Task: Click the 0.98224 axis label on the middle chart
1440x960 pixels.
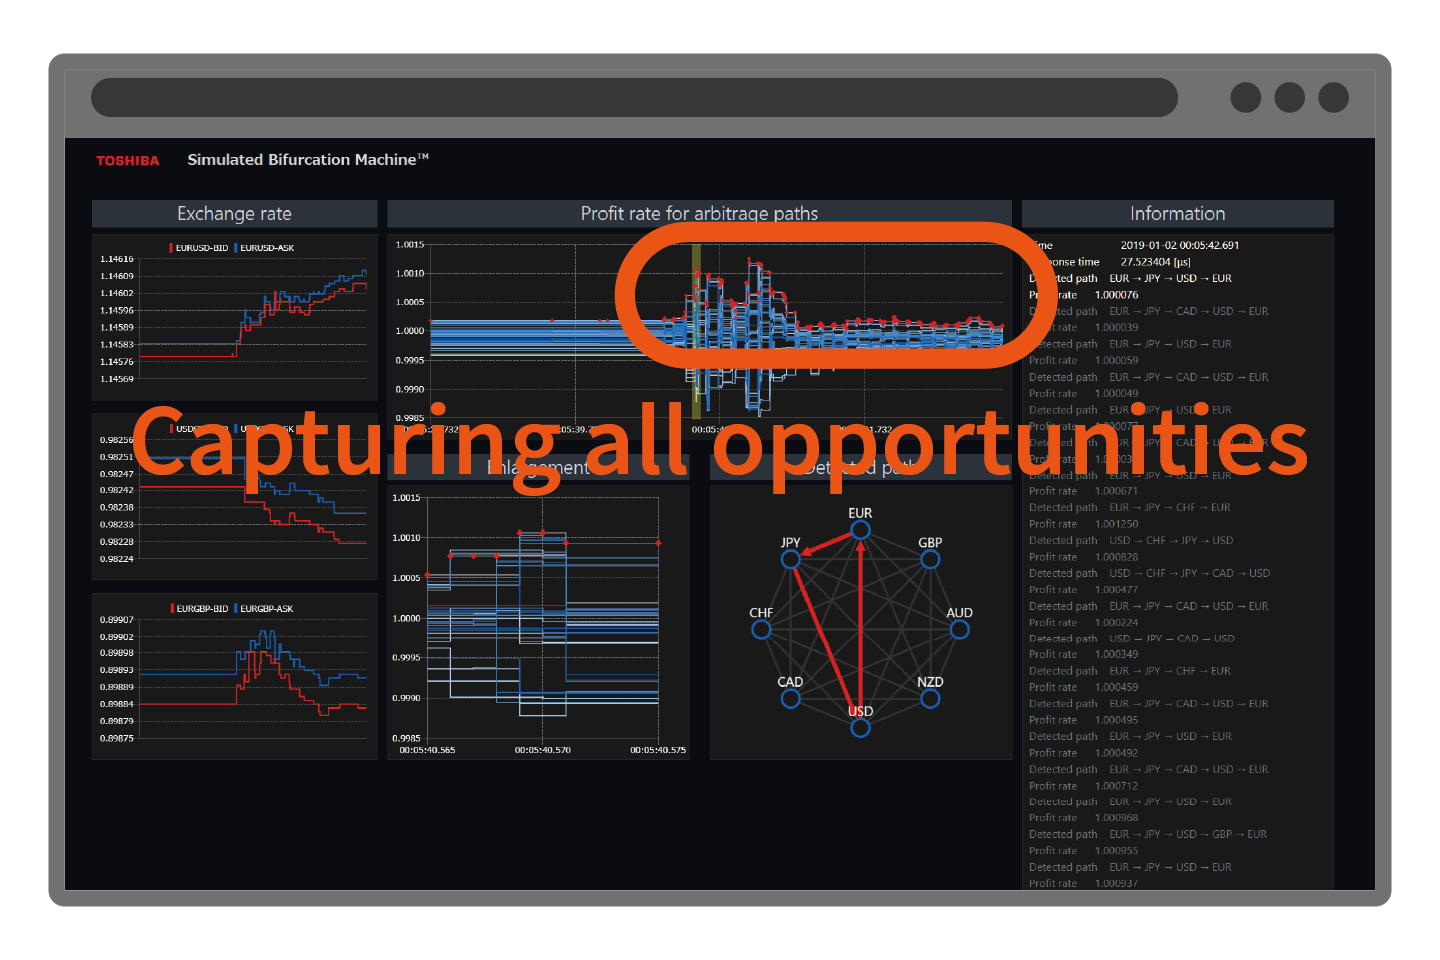Action: [117, 559]
